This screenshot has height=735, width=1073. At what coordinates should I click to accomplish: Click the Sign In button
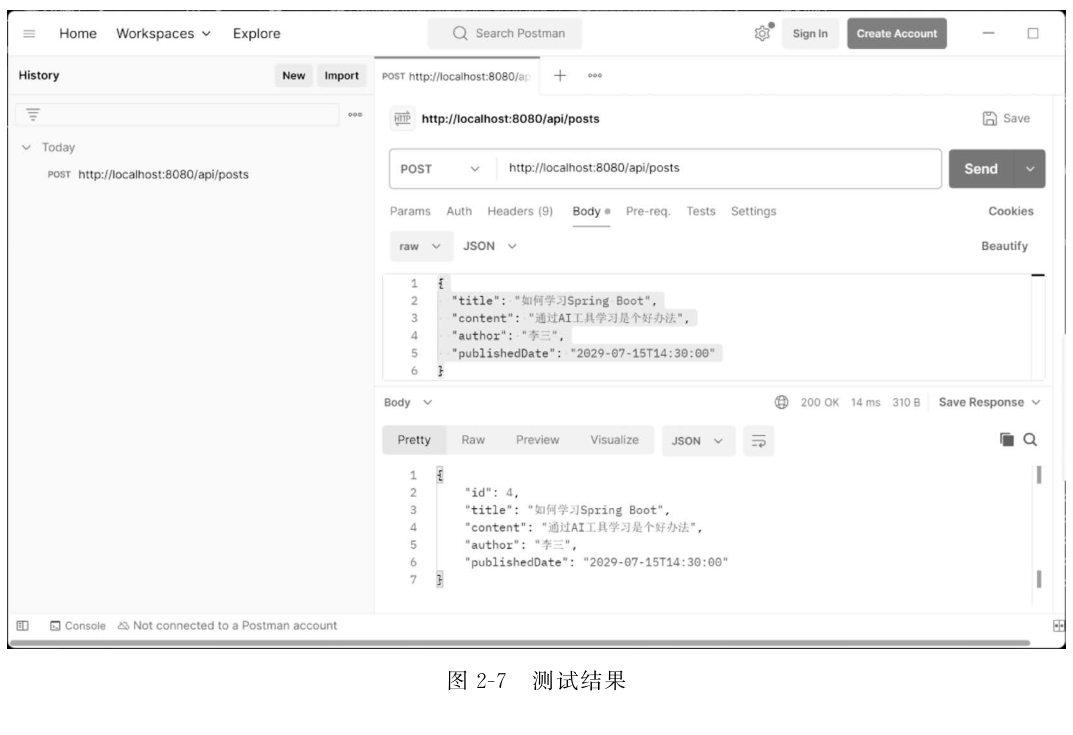click(x=810, y=34)
